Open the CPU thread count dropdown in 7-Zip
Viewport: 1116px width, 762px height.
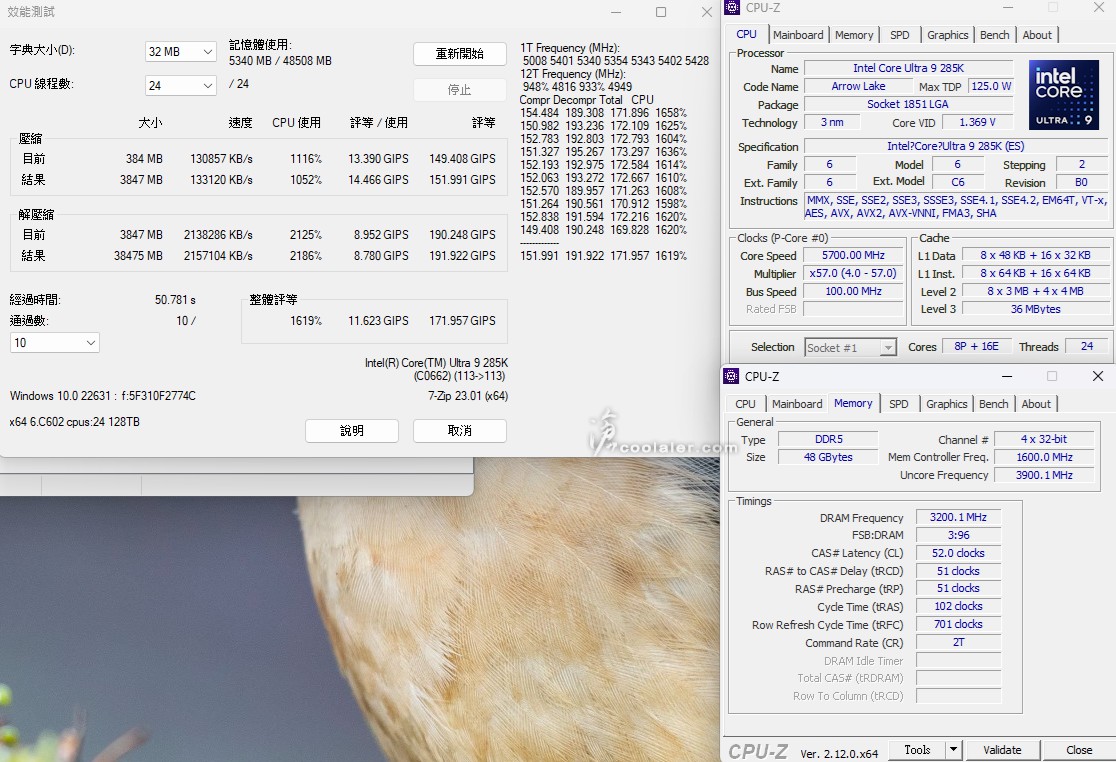(x=180, y=85)
